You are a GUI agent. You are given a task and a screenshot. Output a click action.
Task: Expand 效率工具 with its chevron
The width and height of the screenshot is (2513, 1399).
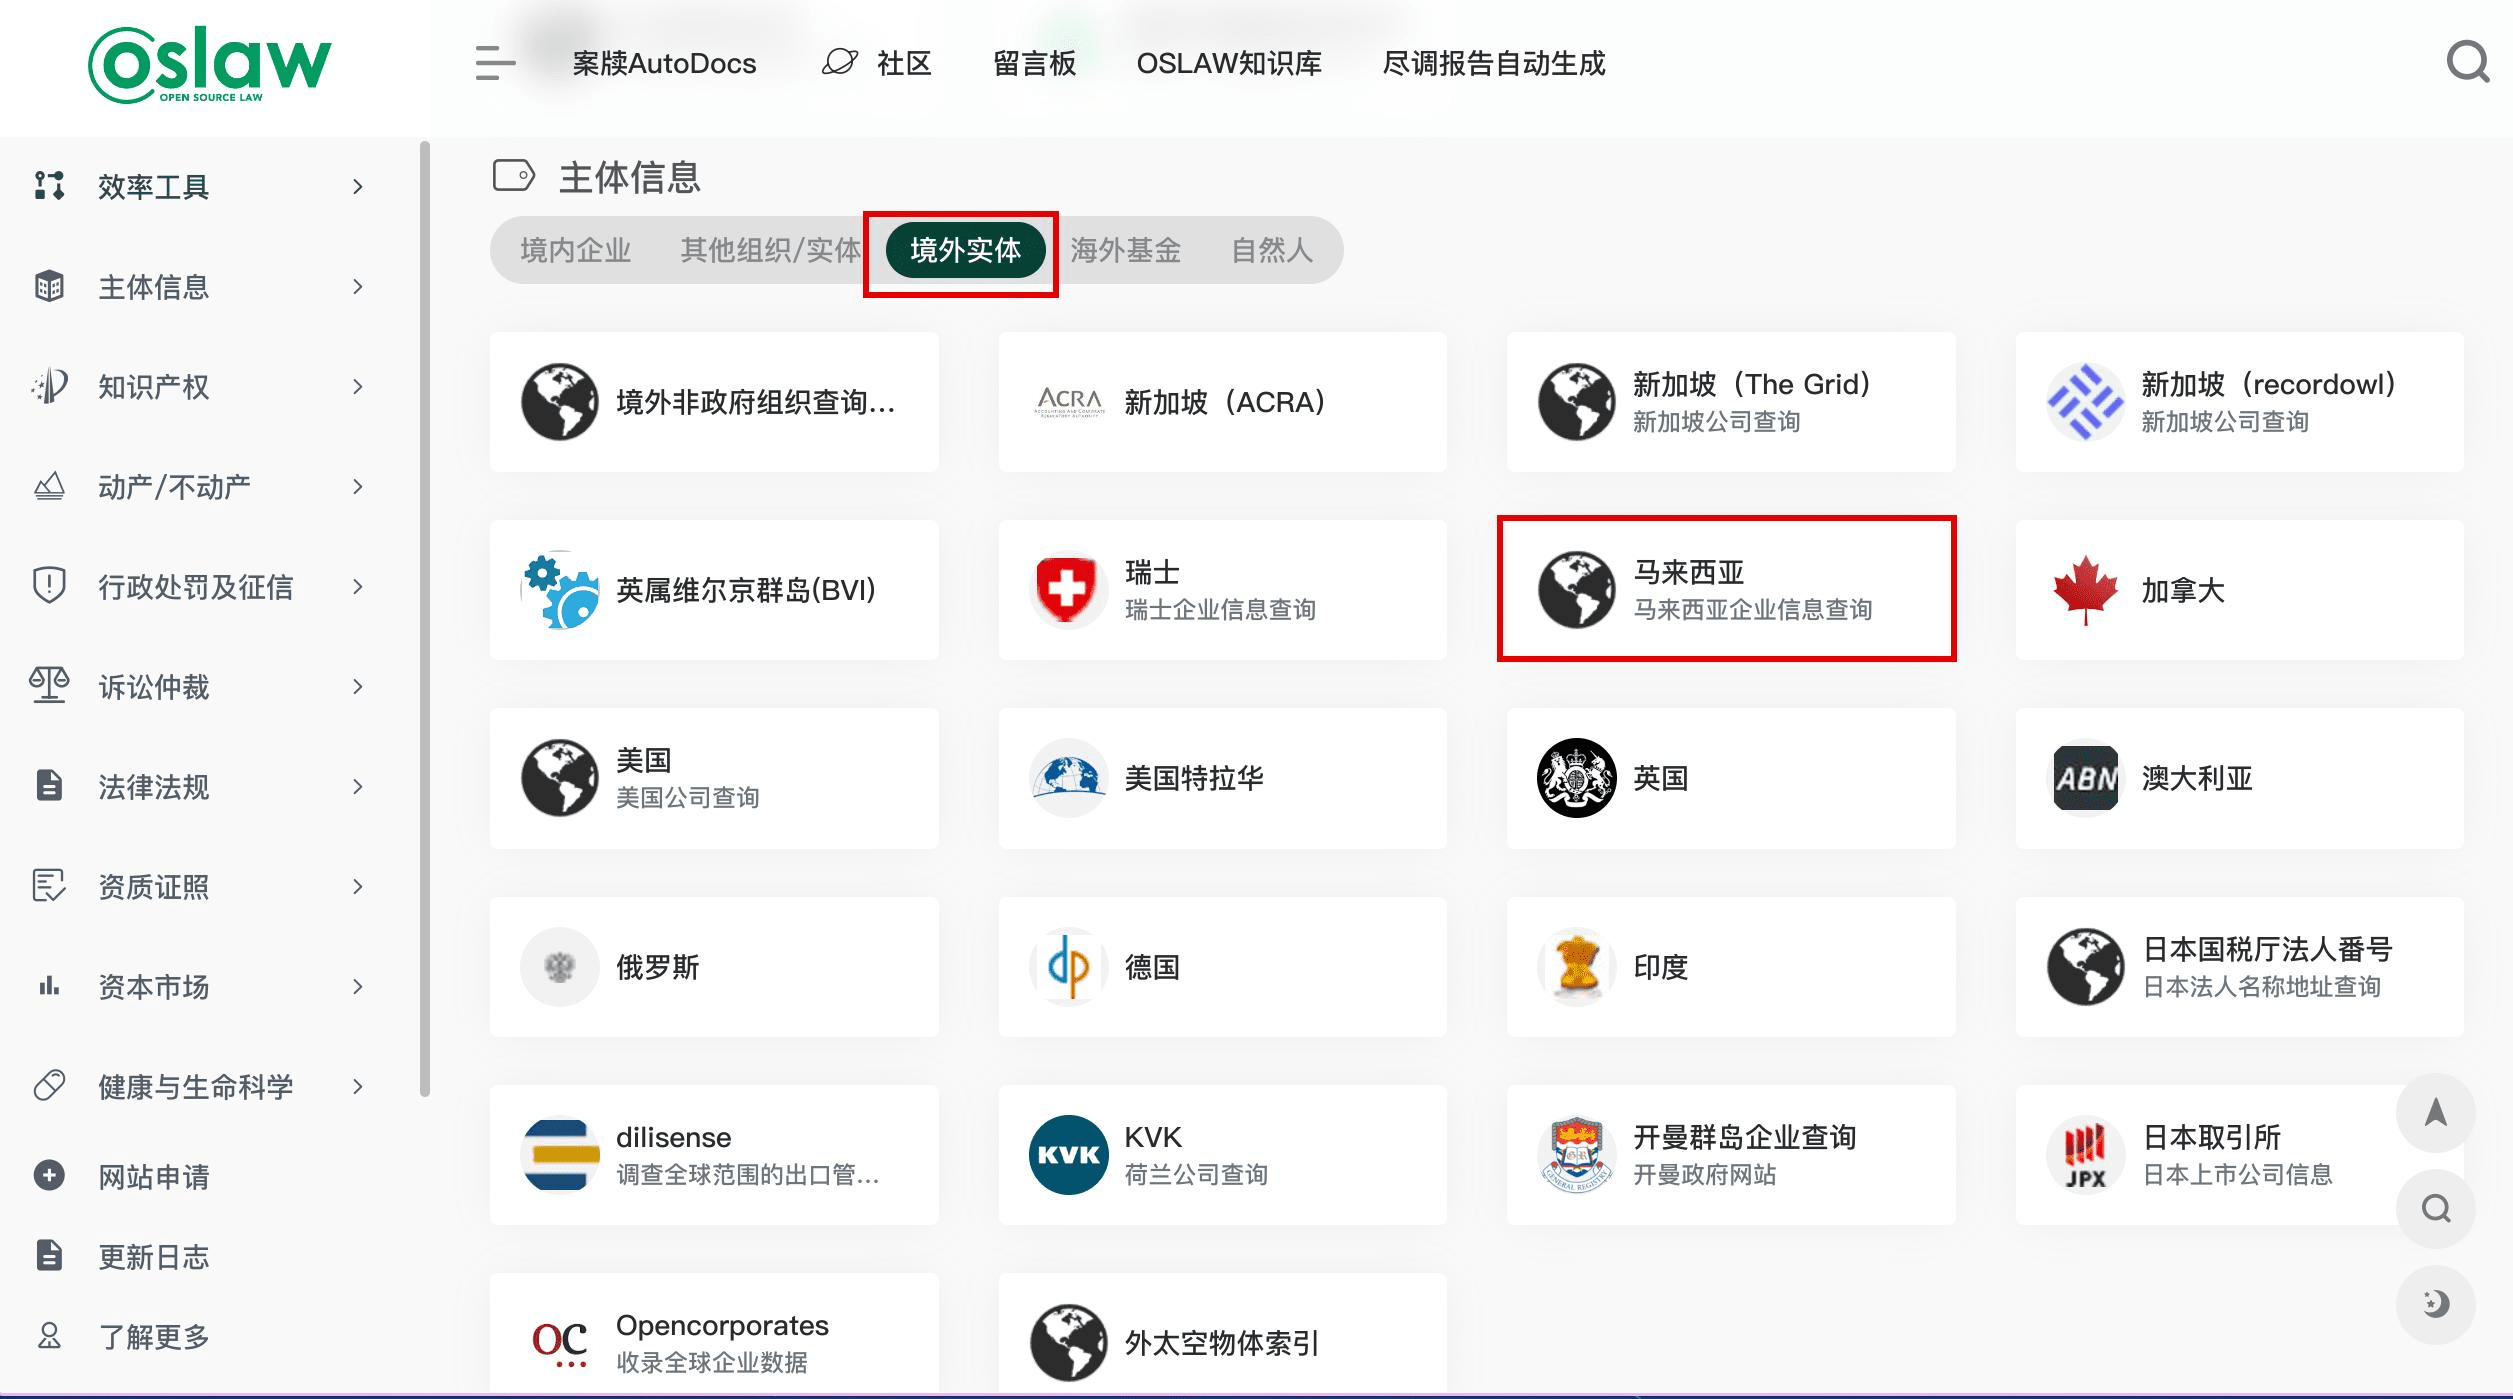(357, 186)
